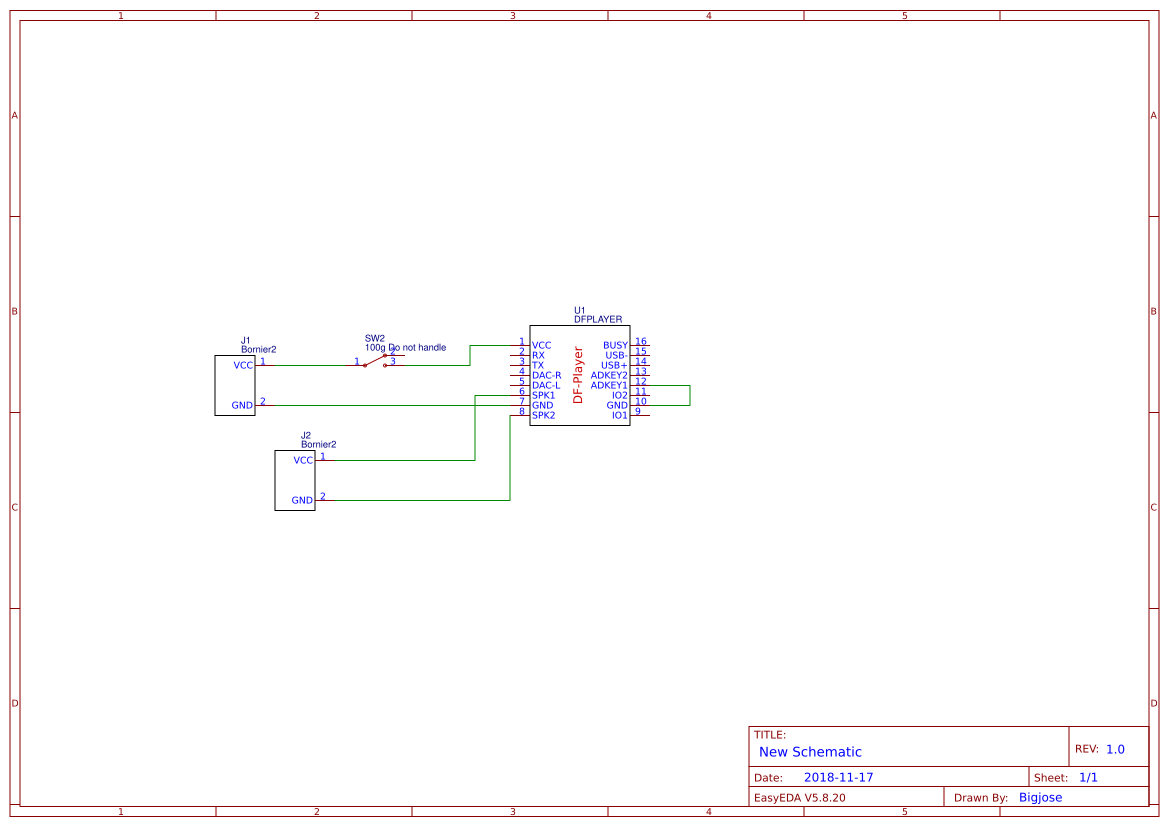
Task: Click the open contact at pin 3 of SW2
Action: (x=385, y=366)
